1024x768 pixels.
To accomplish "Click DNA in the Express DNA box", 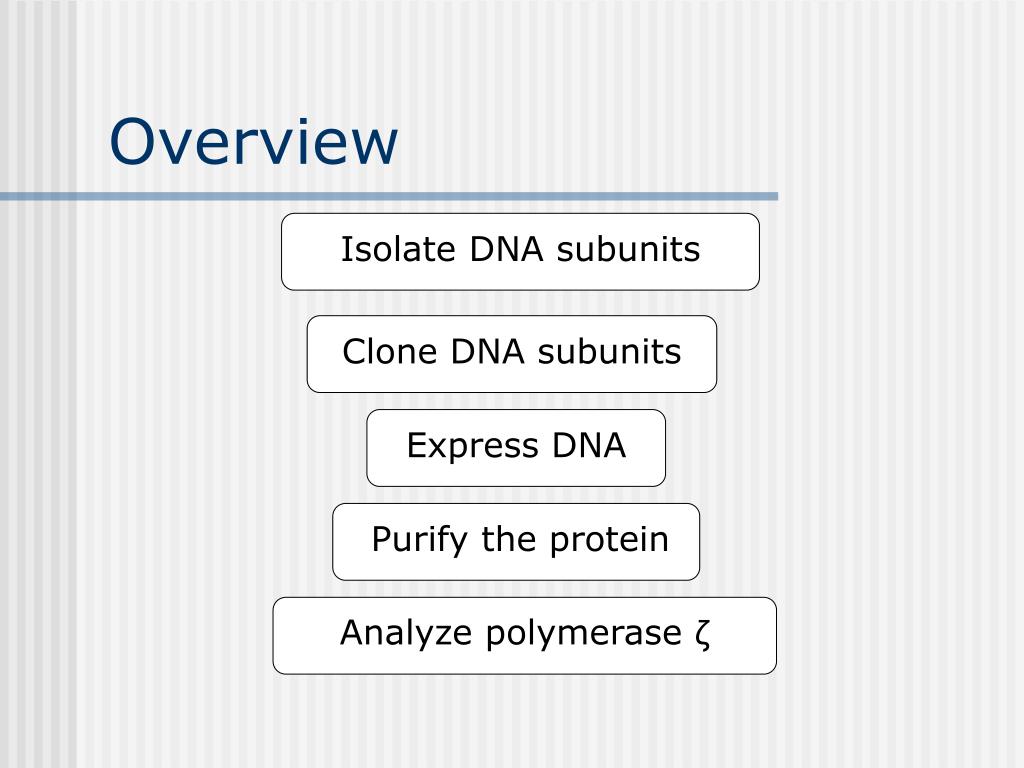I will (x=589, y=445).
